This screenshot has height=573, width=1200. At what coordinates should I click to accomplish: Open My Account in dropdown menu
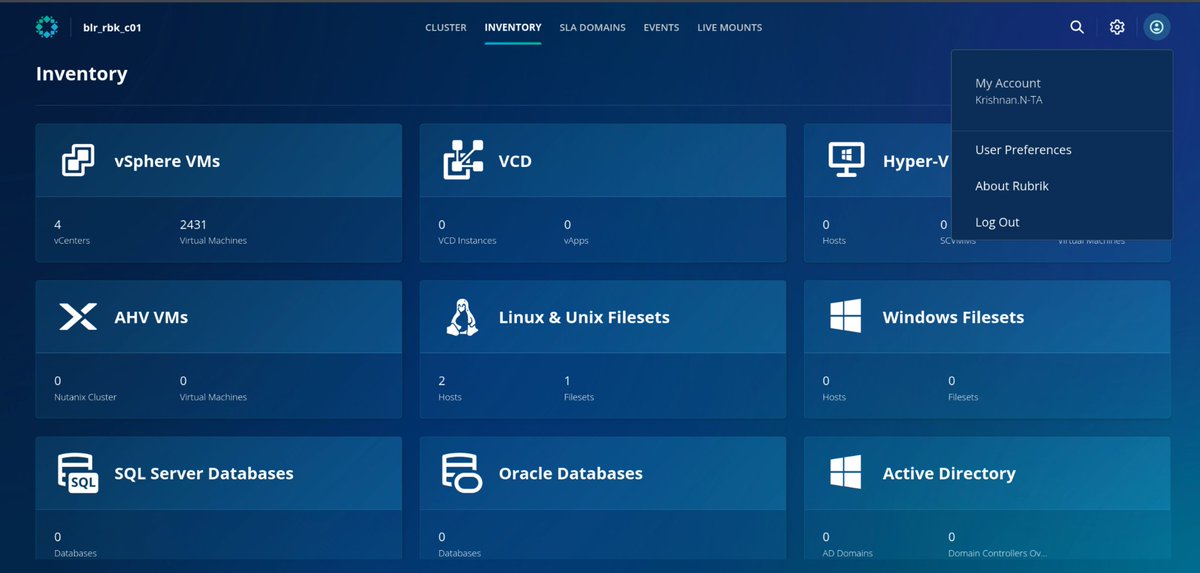click(x=1008, y=83)
